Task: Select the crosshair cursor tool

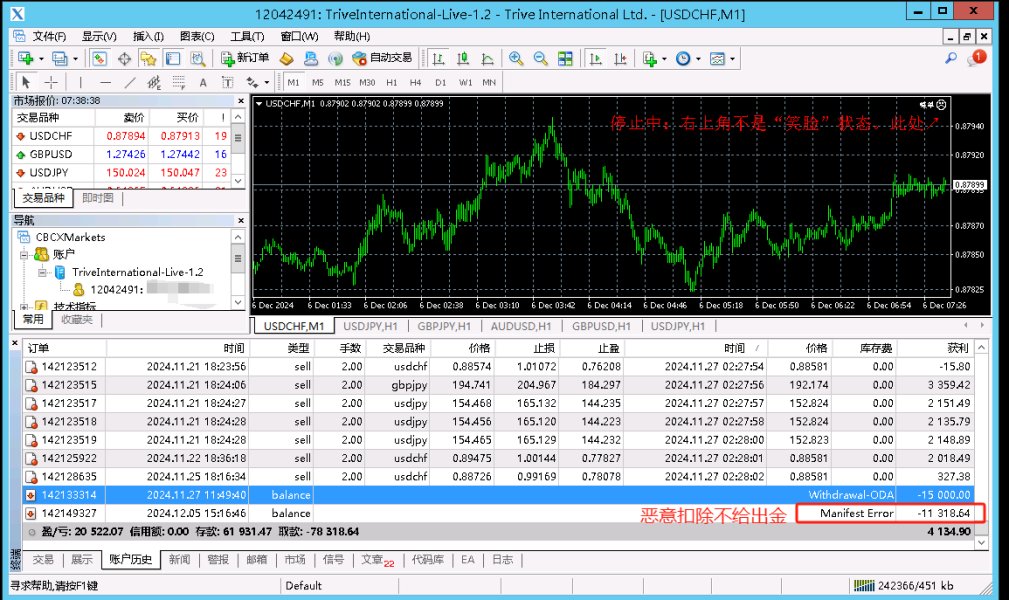Action: click(50, 82)
